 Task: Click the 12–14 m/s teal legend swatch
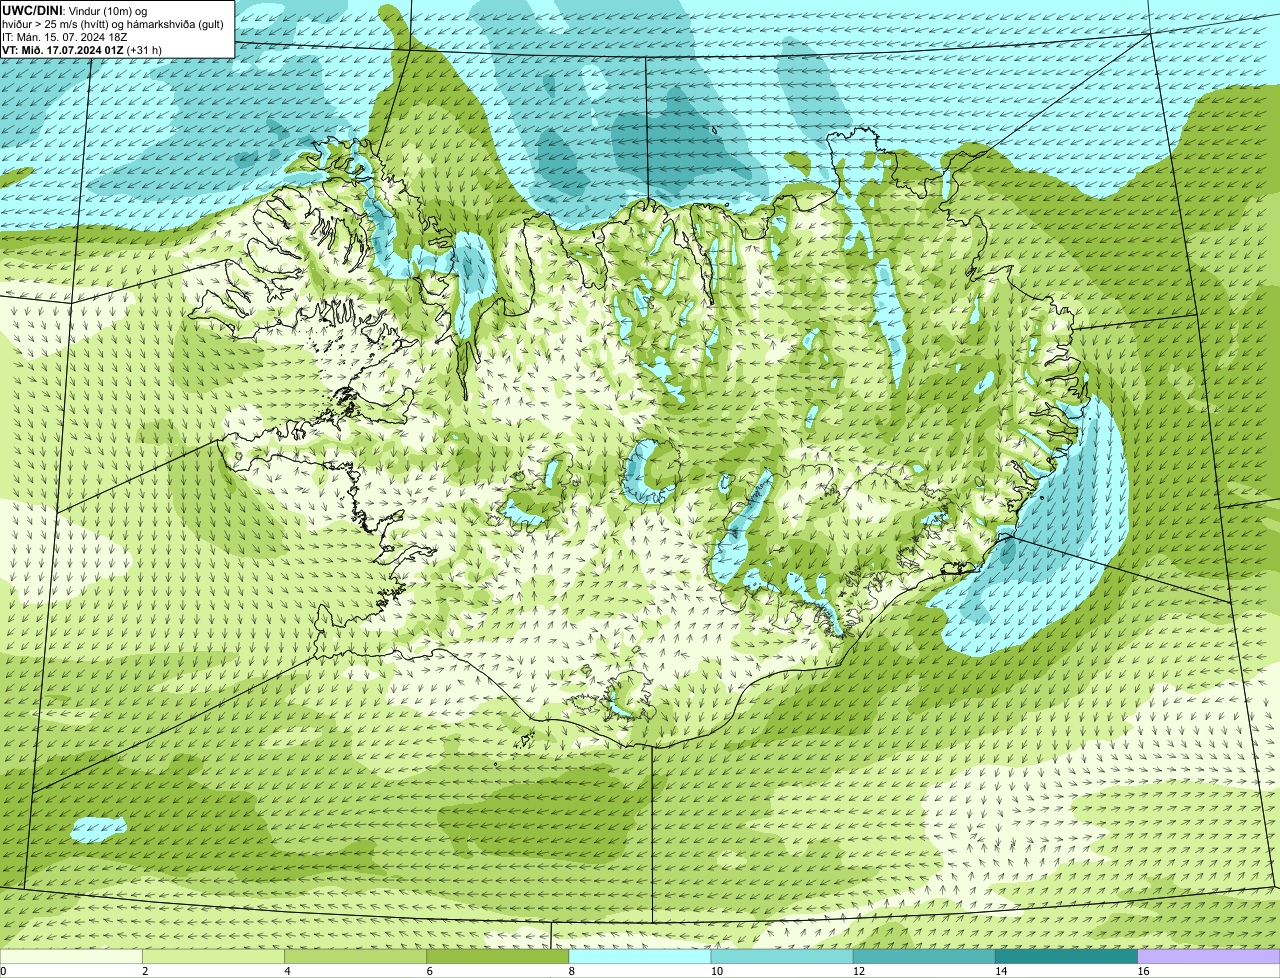click(x=924, y=957)
